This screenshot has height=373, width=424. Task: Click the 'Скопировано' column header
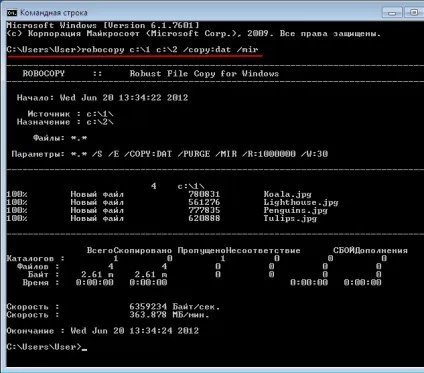(x=143, y=250)
